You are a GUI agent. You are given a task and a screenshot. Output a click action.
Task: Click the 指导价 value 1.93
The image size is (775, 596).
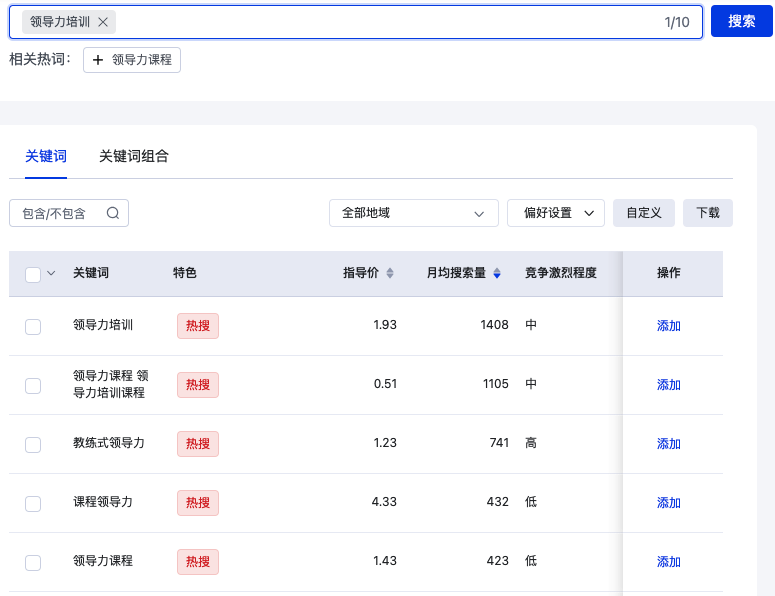385,325
